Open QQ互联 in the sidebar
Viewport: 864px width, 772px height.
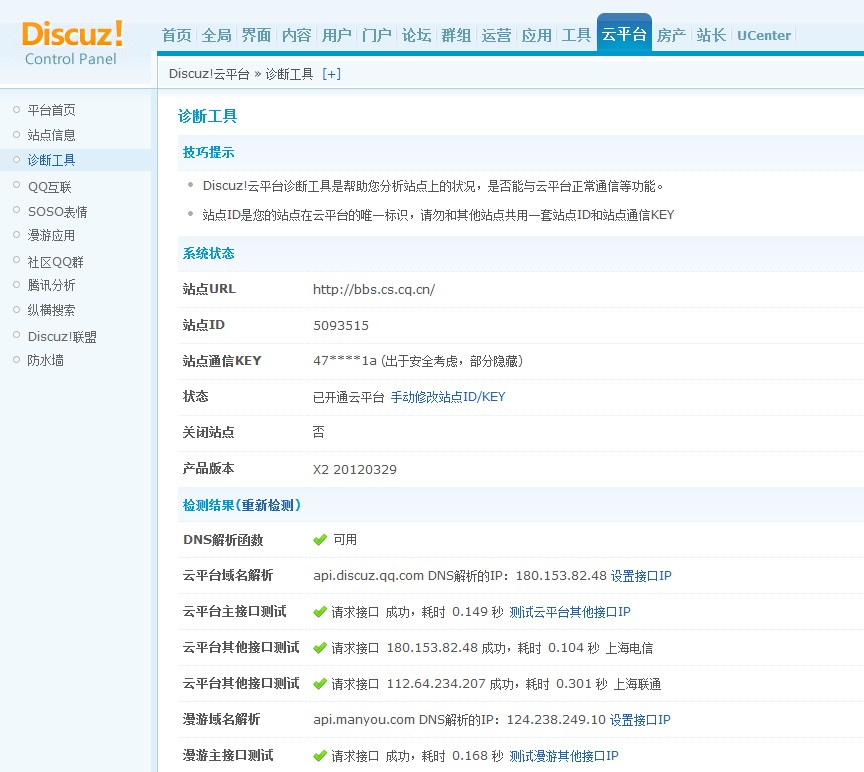click(50, 187)
